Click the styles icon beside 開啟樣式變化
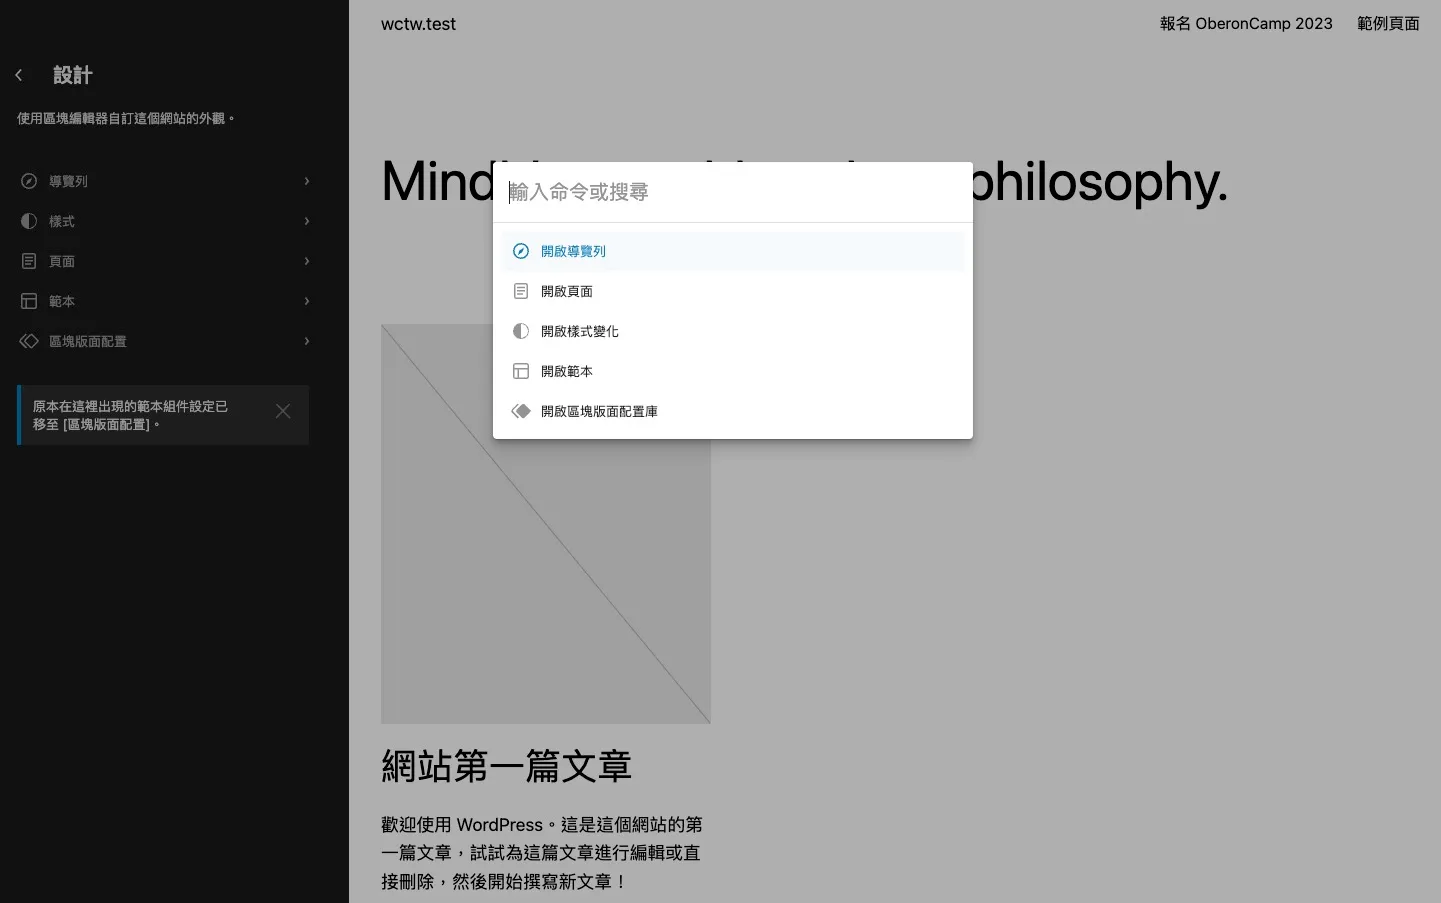Image resolution: width=1441 pixels, height=903 pixels. pos(521,330)
